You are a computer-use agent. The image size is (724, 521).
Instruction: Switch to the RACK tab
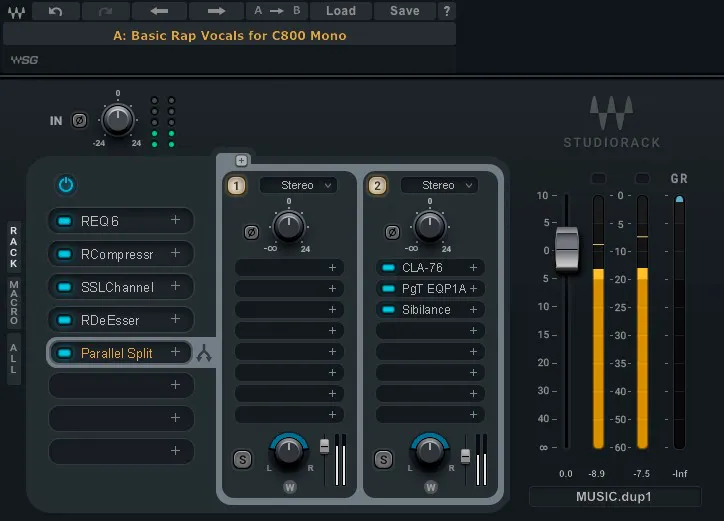[14, 247]
